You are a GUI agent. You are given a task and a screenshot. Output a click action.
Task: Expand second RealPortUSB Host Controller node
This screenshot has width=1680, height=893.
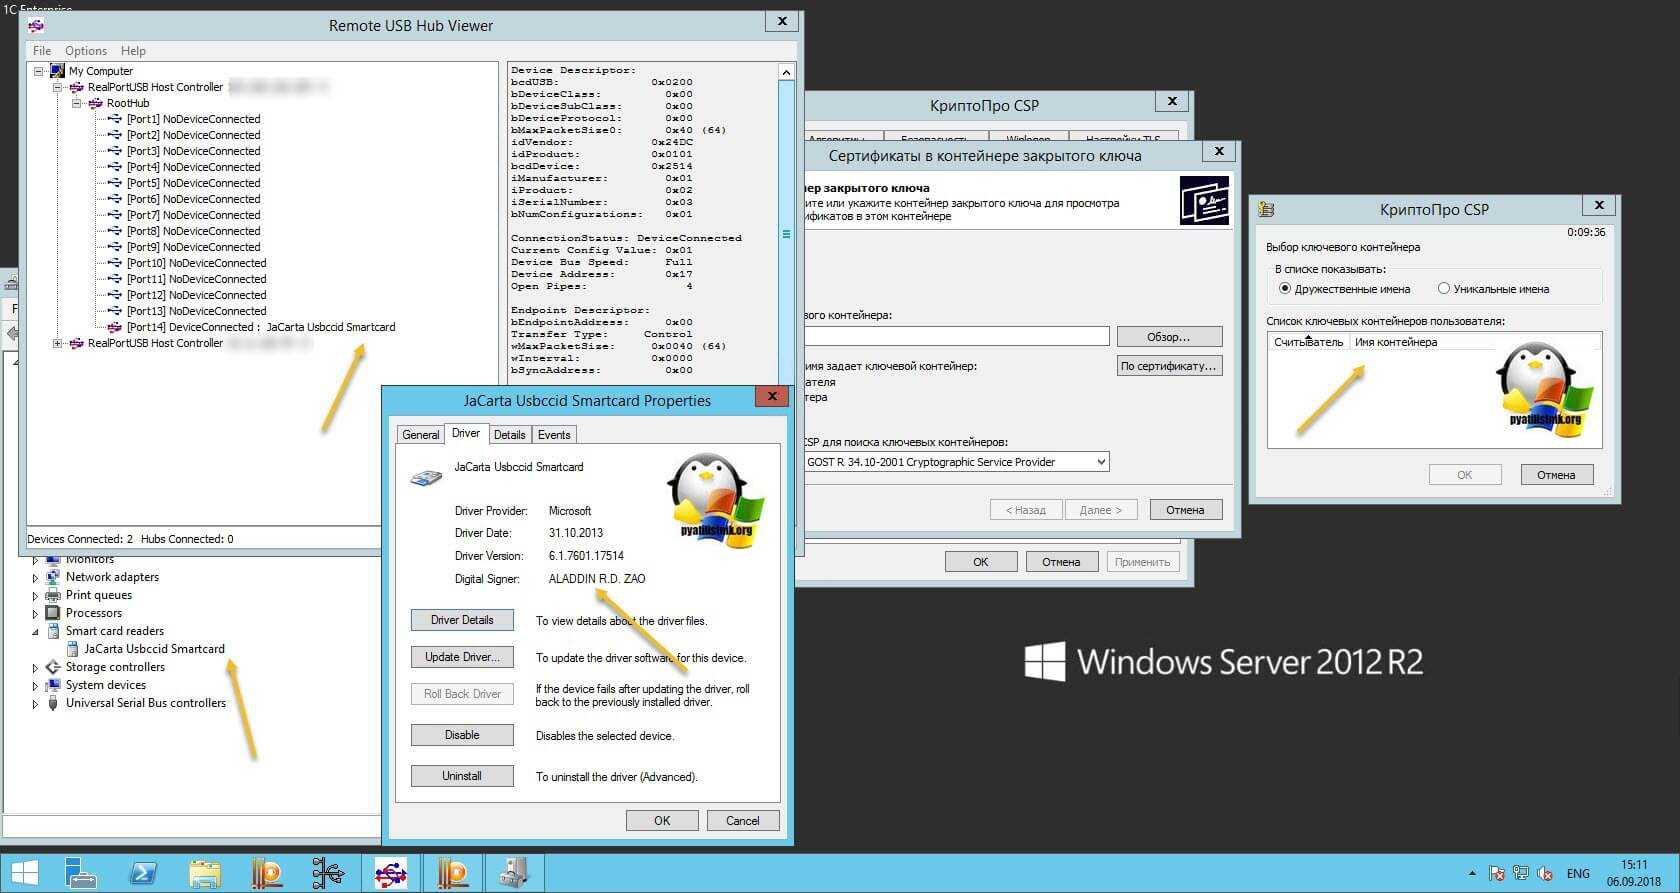pos(58,343)
